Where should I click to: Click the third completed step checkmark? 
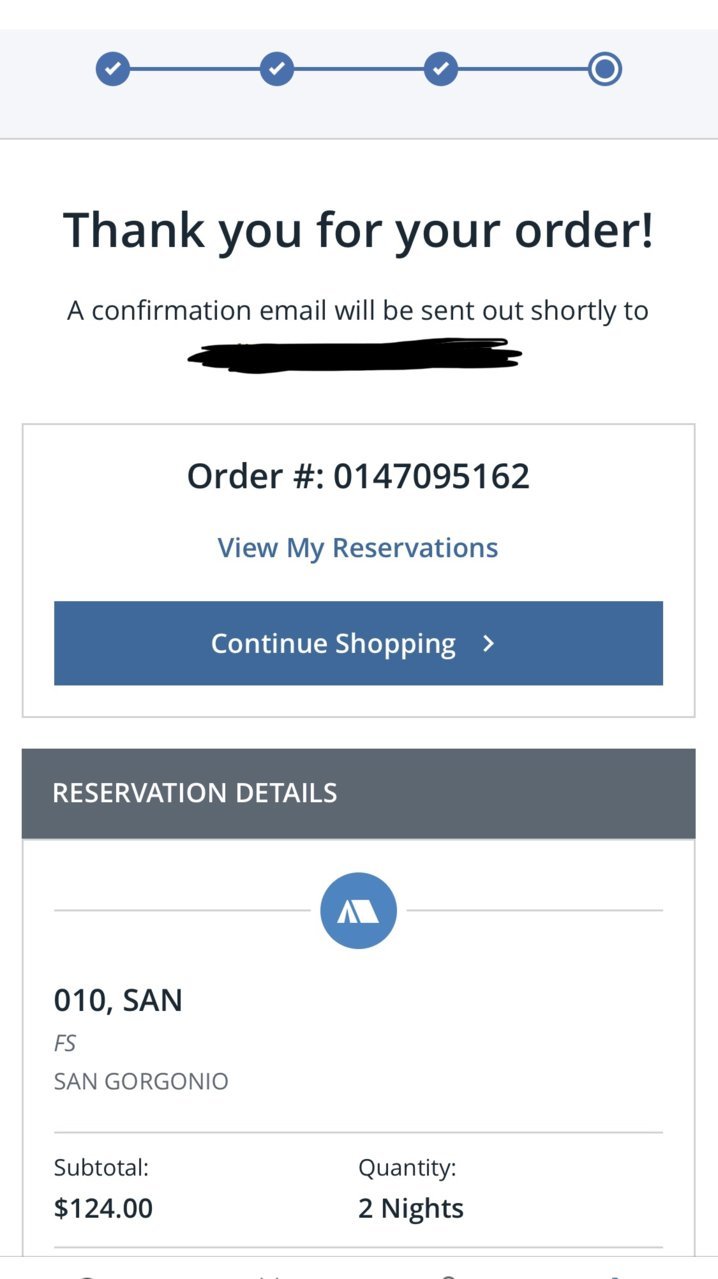pyautogui.click(x=441, y=69)
